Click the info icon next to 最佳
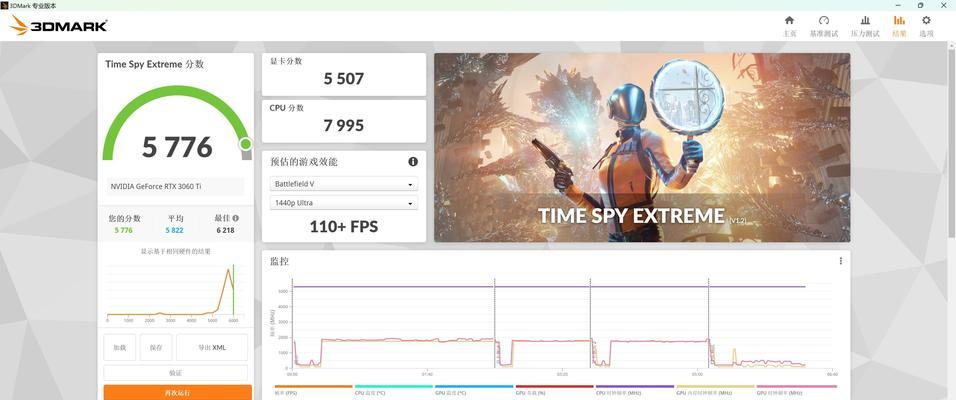The image size is (956, 400). (235, 218)
